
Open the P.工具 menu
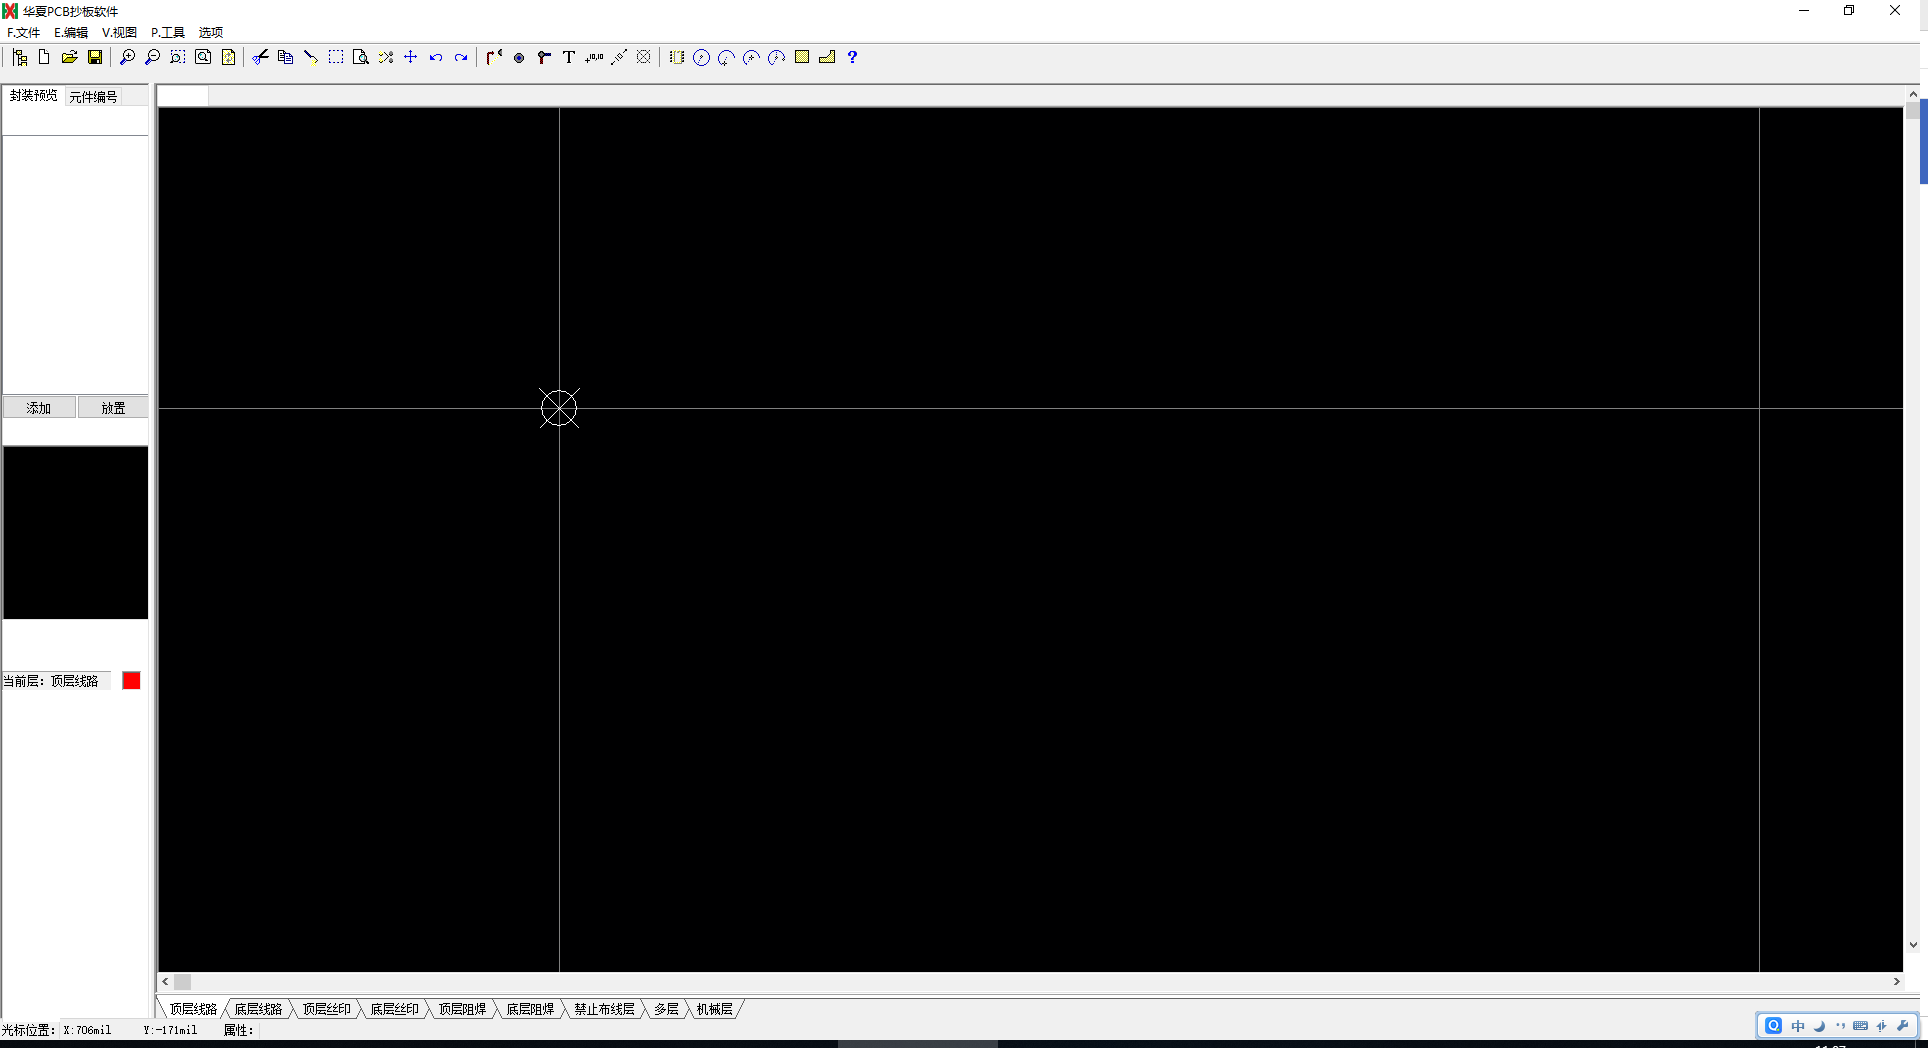click(x=168, y=32)
